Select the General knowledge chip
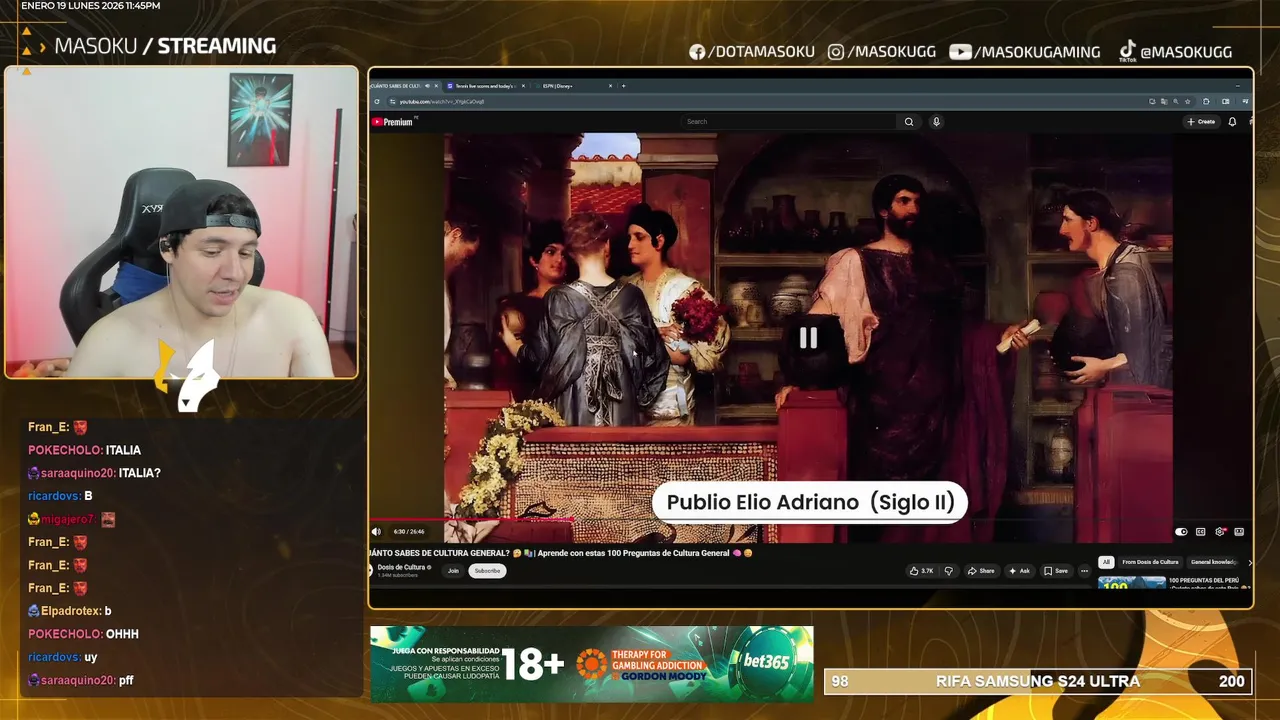 click(x=1214, y=562)
